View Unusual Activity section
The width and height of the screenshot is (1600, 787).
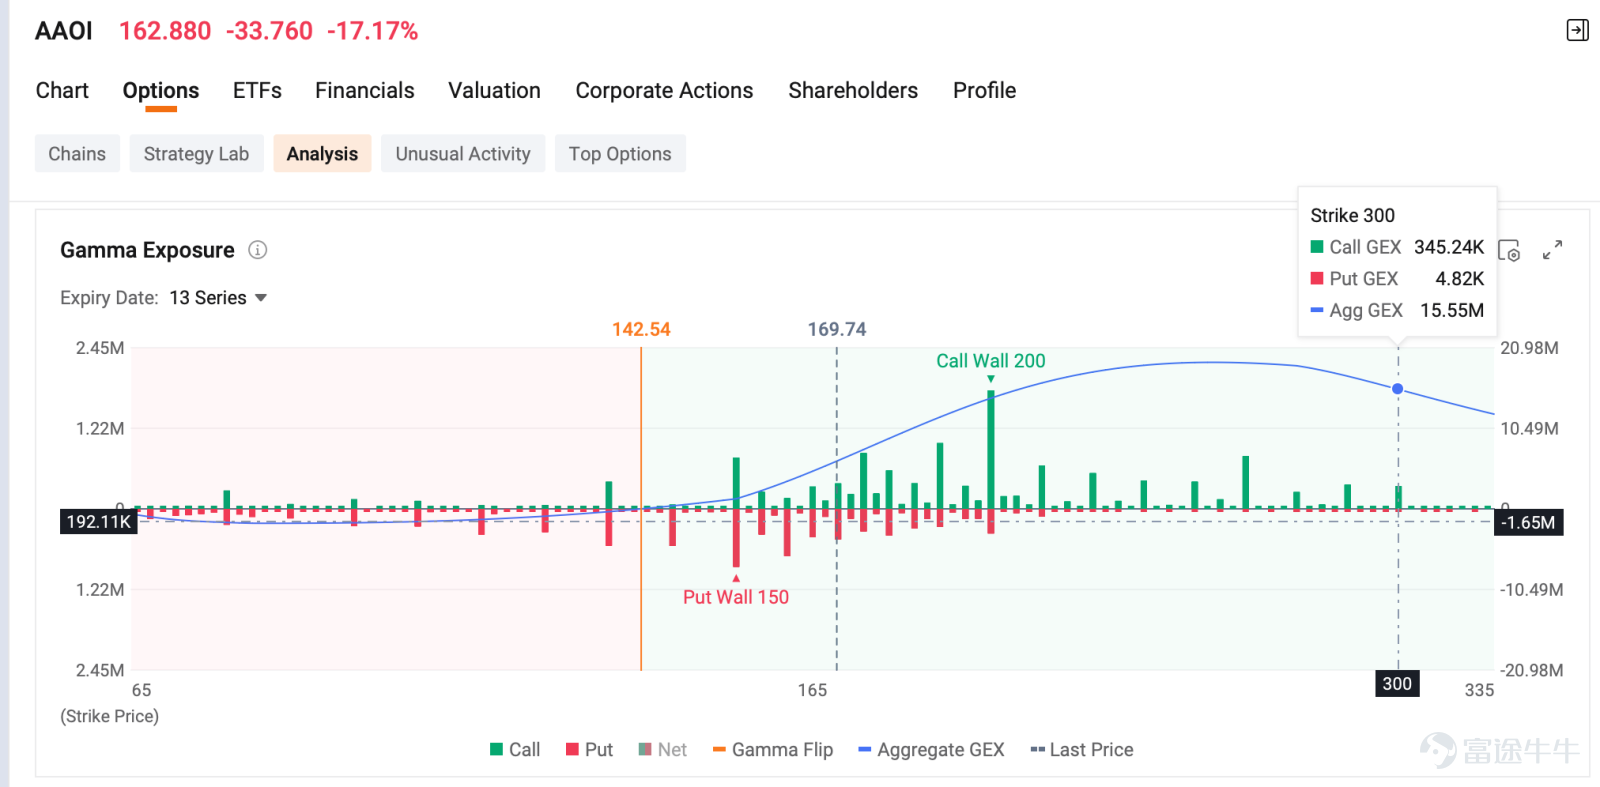463,154
